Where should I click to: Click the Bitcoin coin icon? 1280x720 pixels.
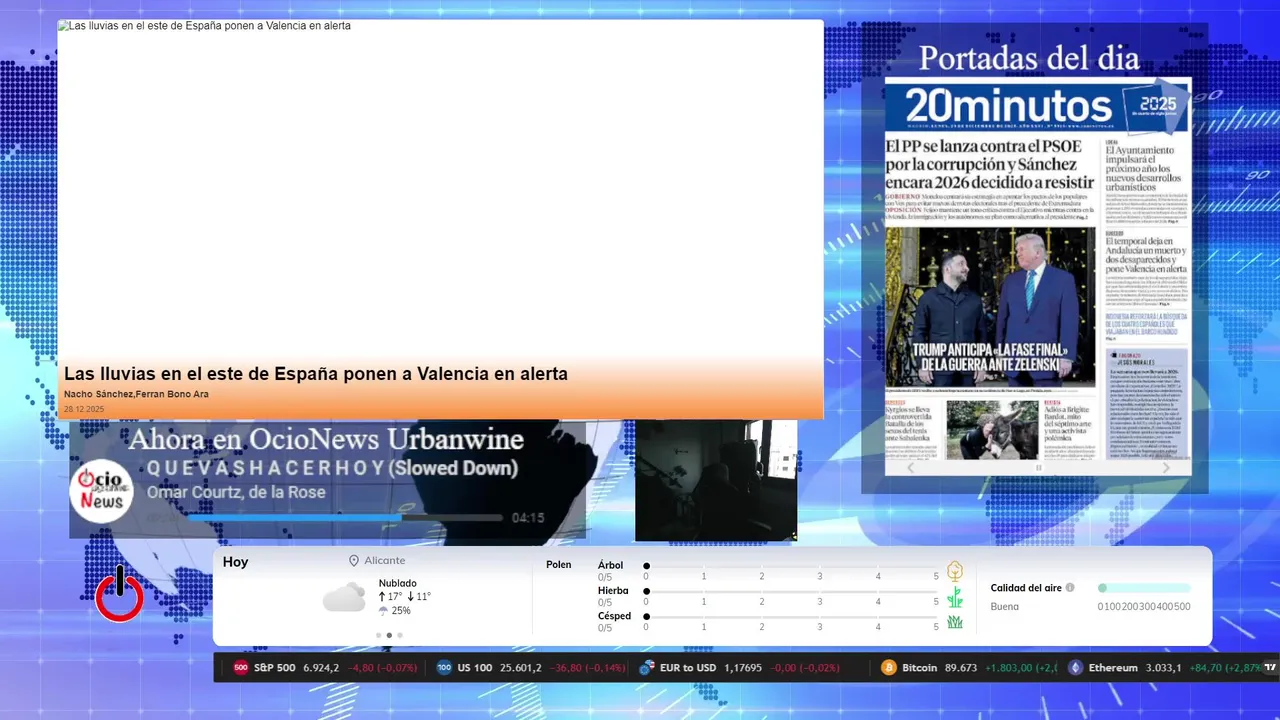(x=889, y=668)
